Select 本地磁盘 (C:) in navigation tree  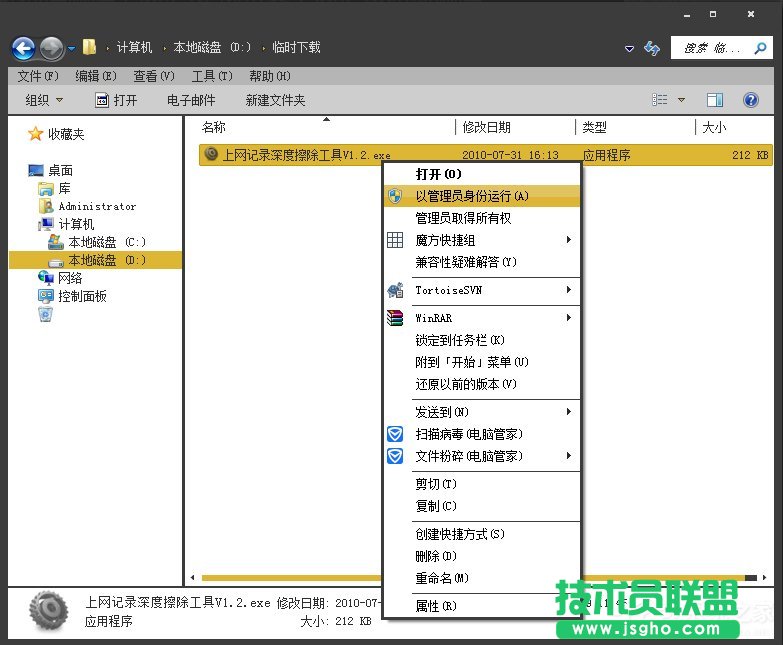coord(106,242)
